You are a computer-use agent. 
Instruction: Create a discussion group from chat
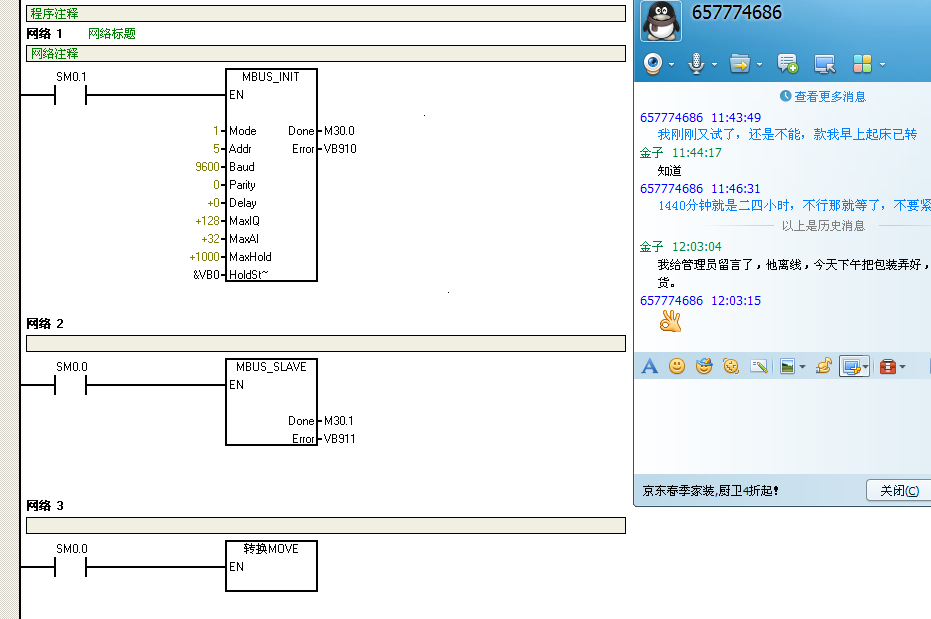point(788,64)
